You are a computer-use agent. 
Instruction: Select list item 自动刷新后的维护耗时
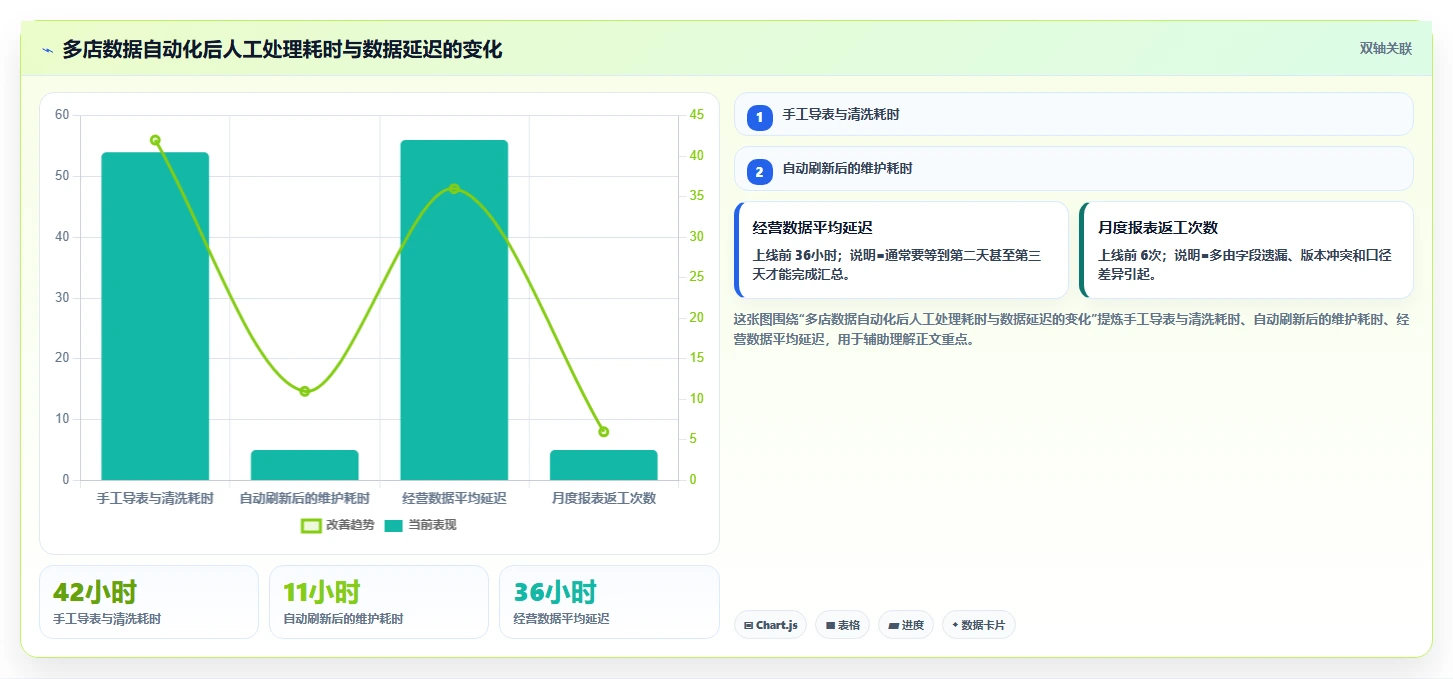(1073, 168)
